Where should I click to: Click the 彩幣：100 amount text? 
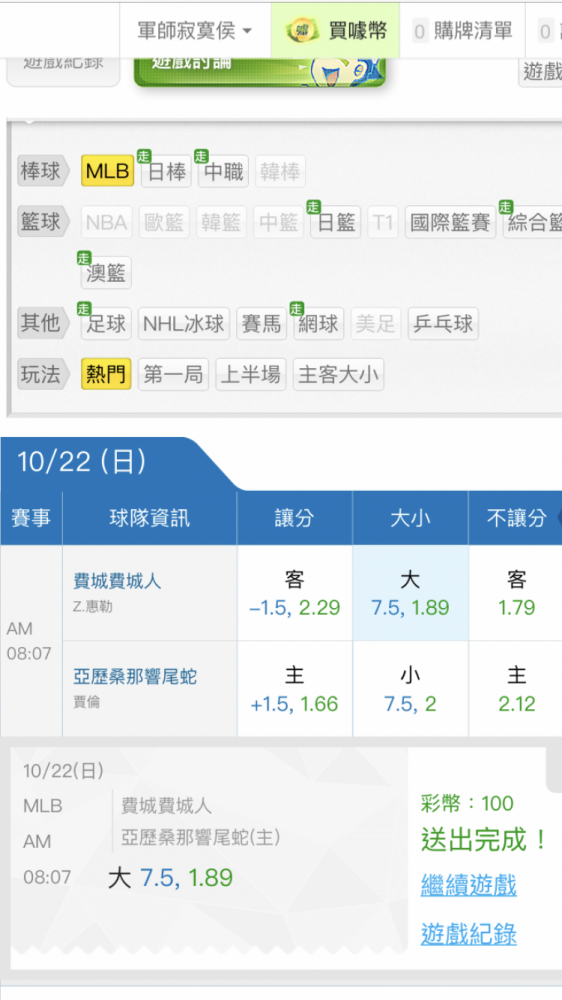[x=468, y=804]
